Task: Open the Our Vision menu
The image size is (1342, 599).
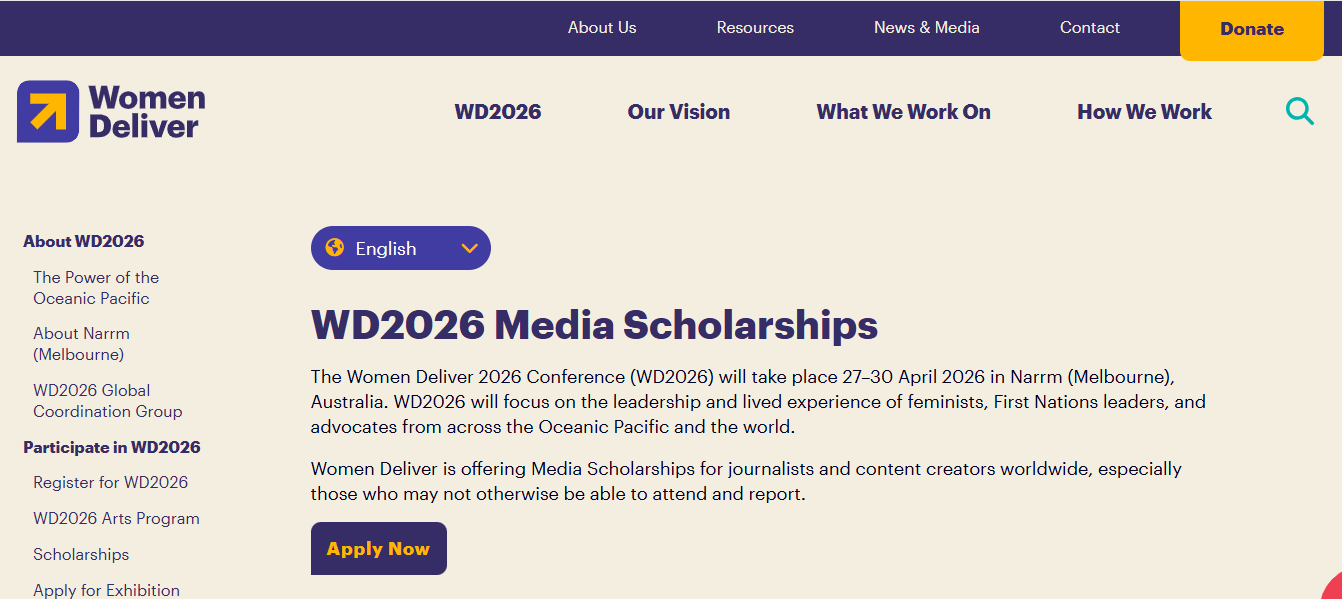Action: point(679,112)
